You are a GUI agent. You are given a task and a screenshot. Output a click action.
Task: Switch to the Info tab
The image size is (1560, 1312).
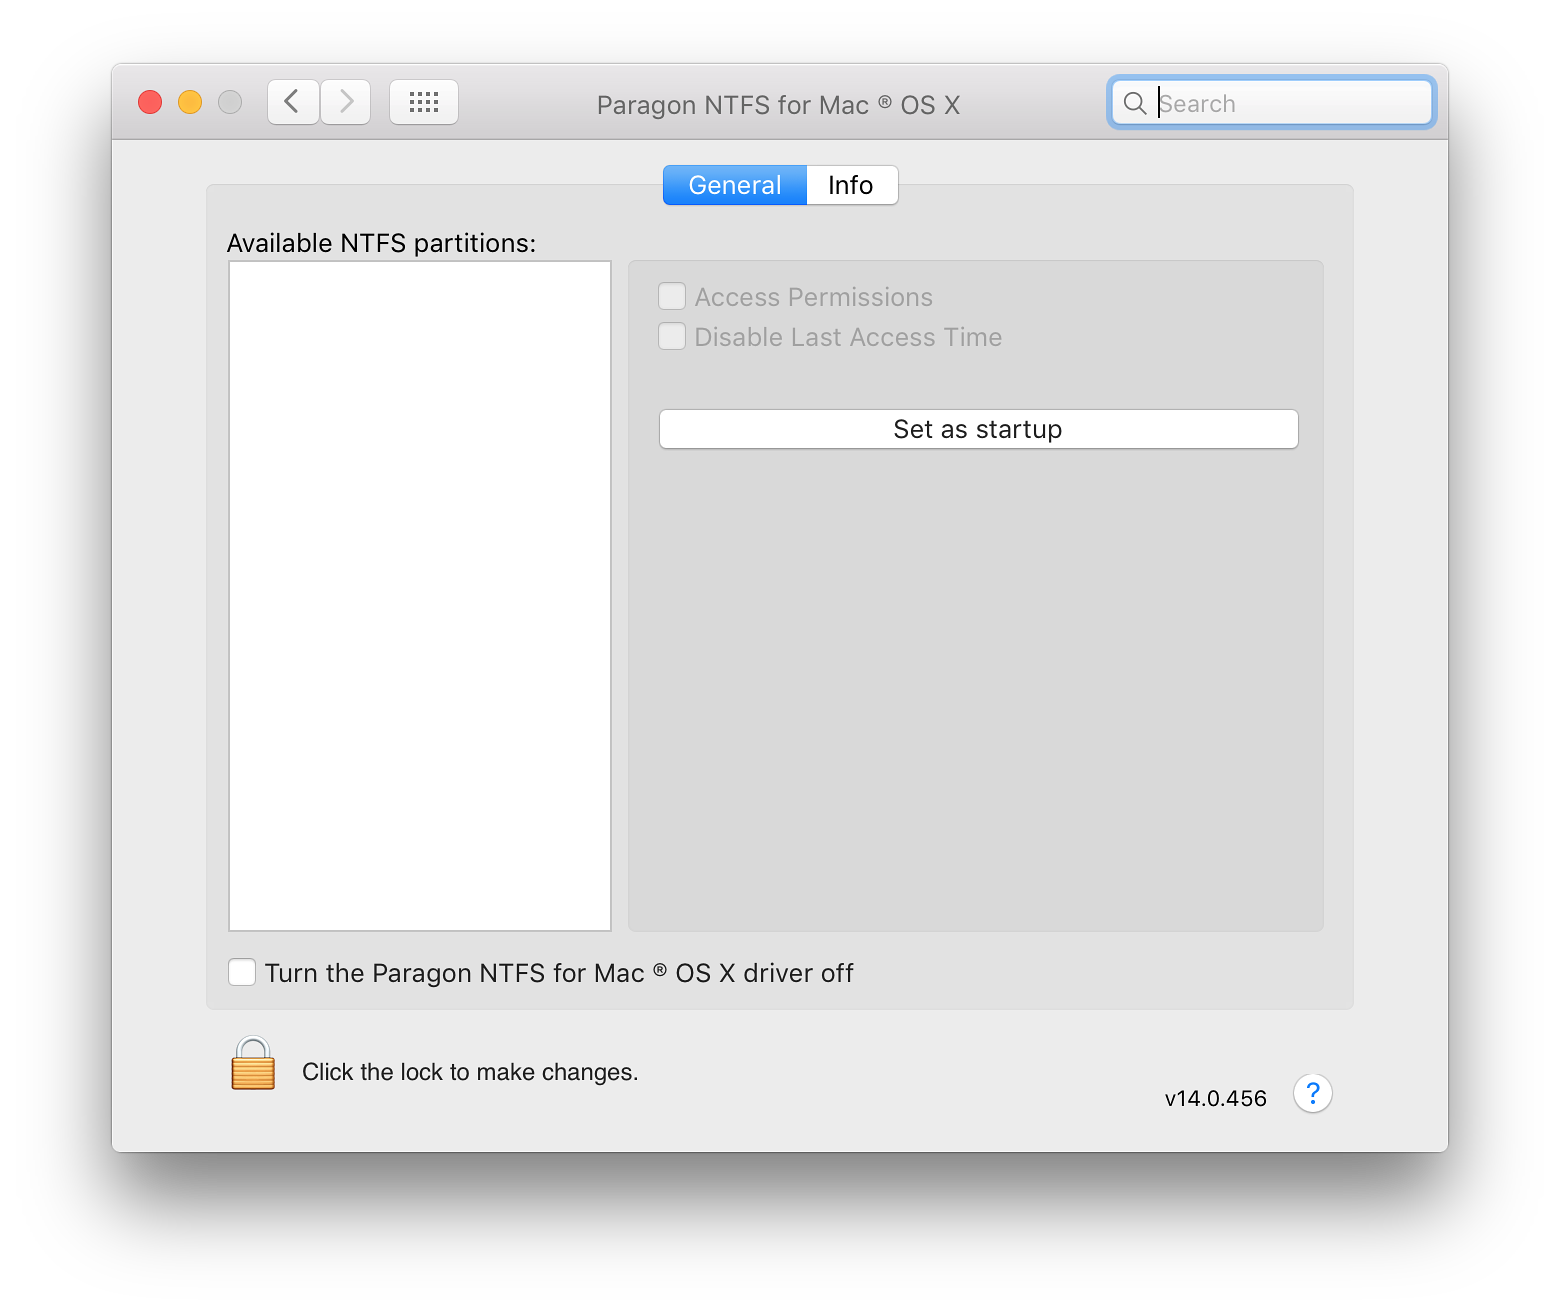tap(852, 185)
